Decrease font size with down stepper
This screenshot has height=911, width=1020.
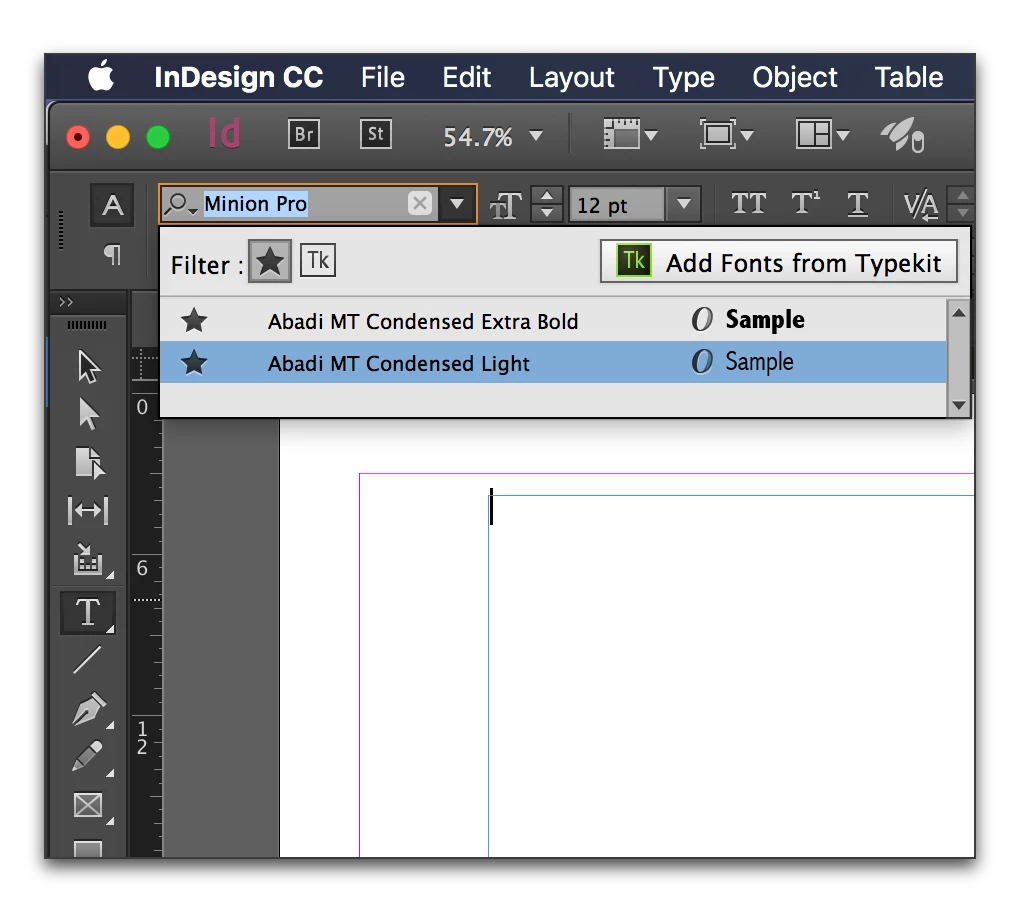click(547, 213)
